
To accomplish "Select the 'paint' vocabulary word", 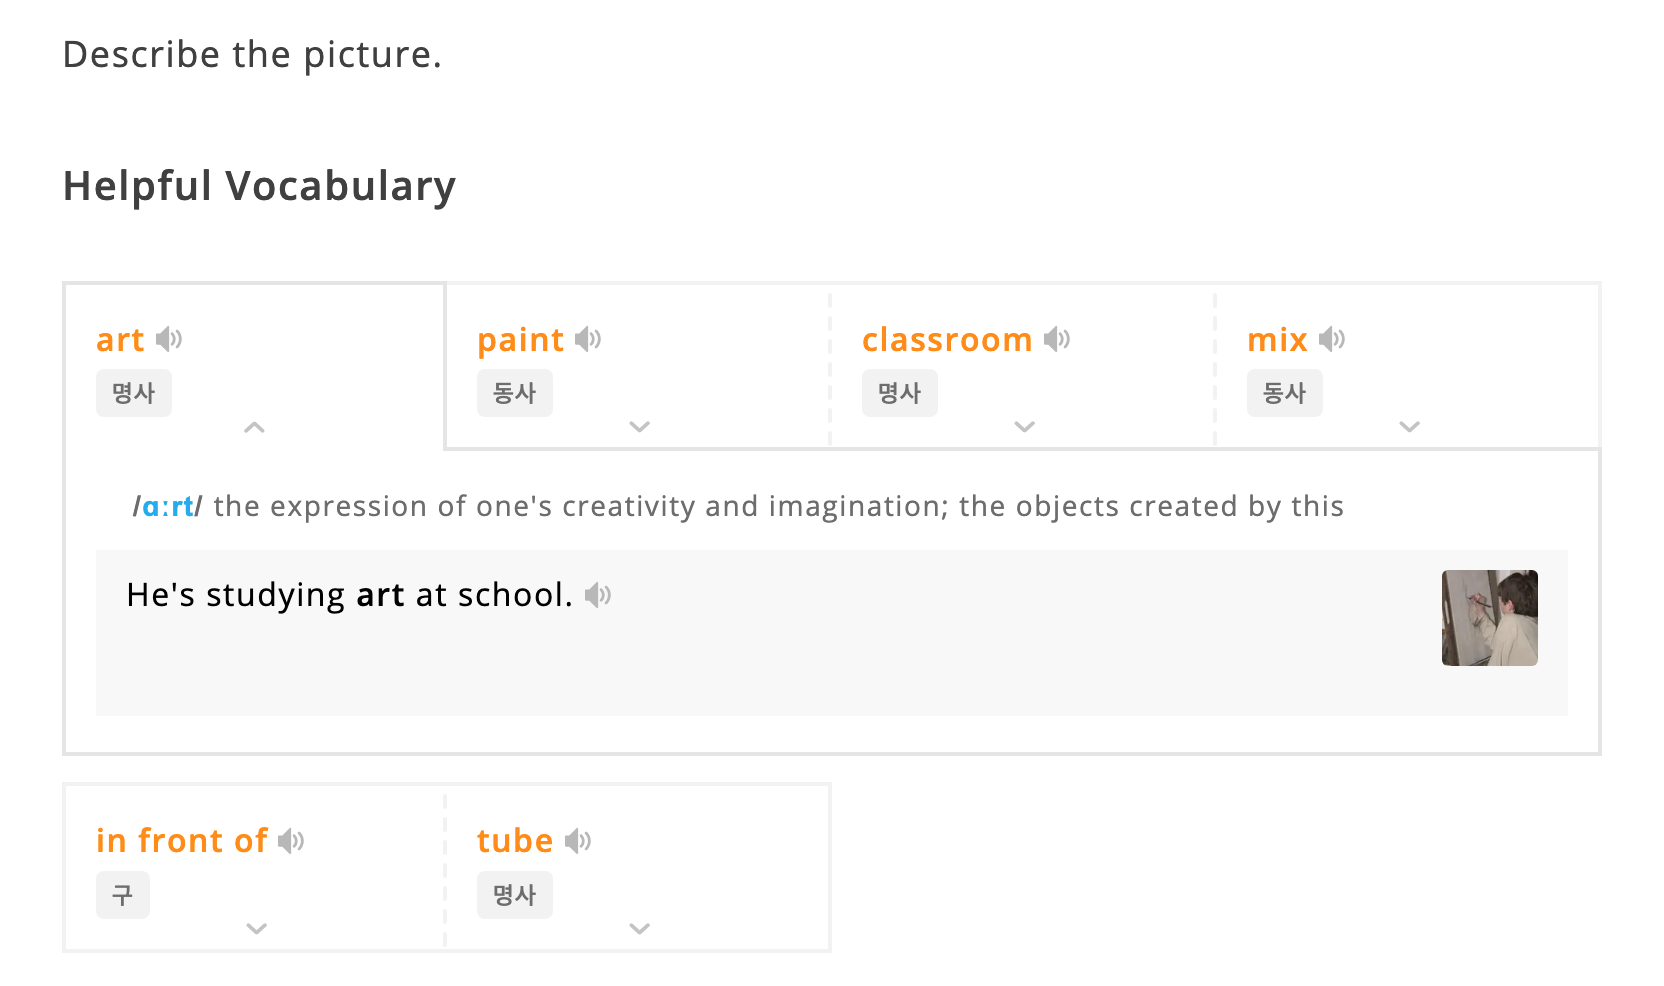I will point(521,341).
